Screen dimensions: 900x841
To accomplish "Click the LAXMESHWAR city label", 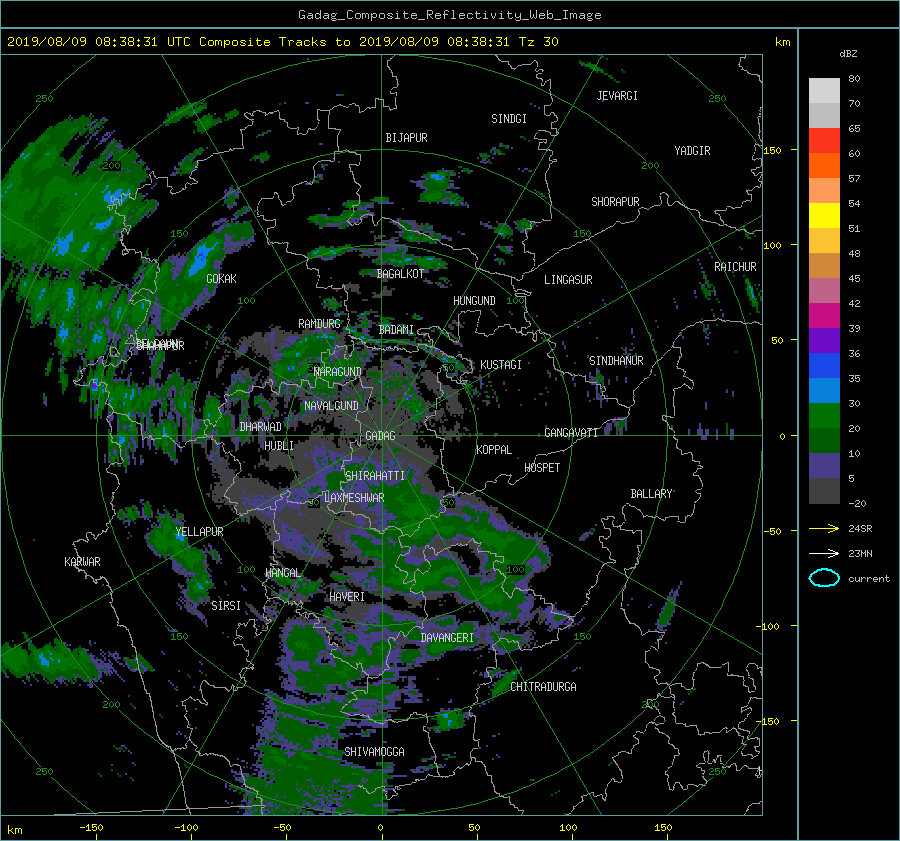I will point(354,498).
